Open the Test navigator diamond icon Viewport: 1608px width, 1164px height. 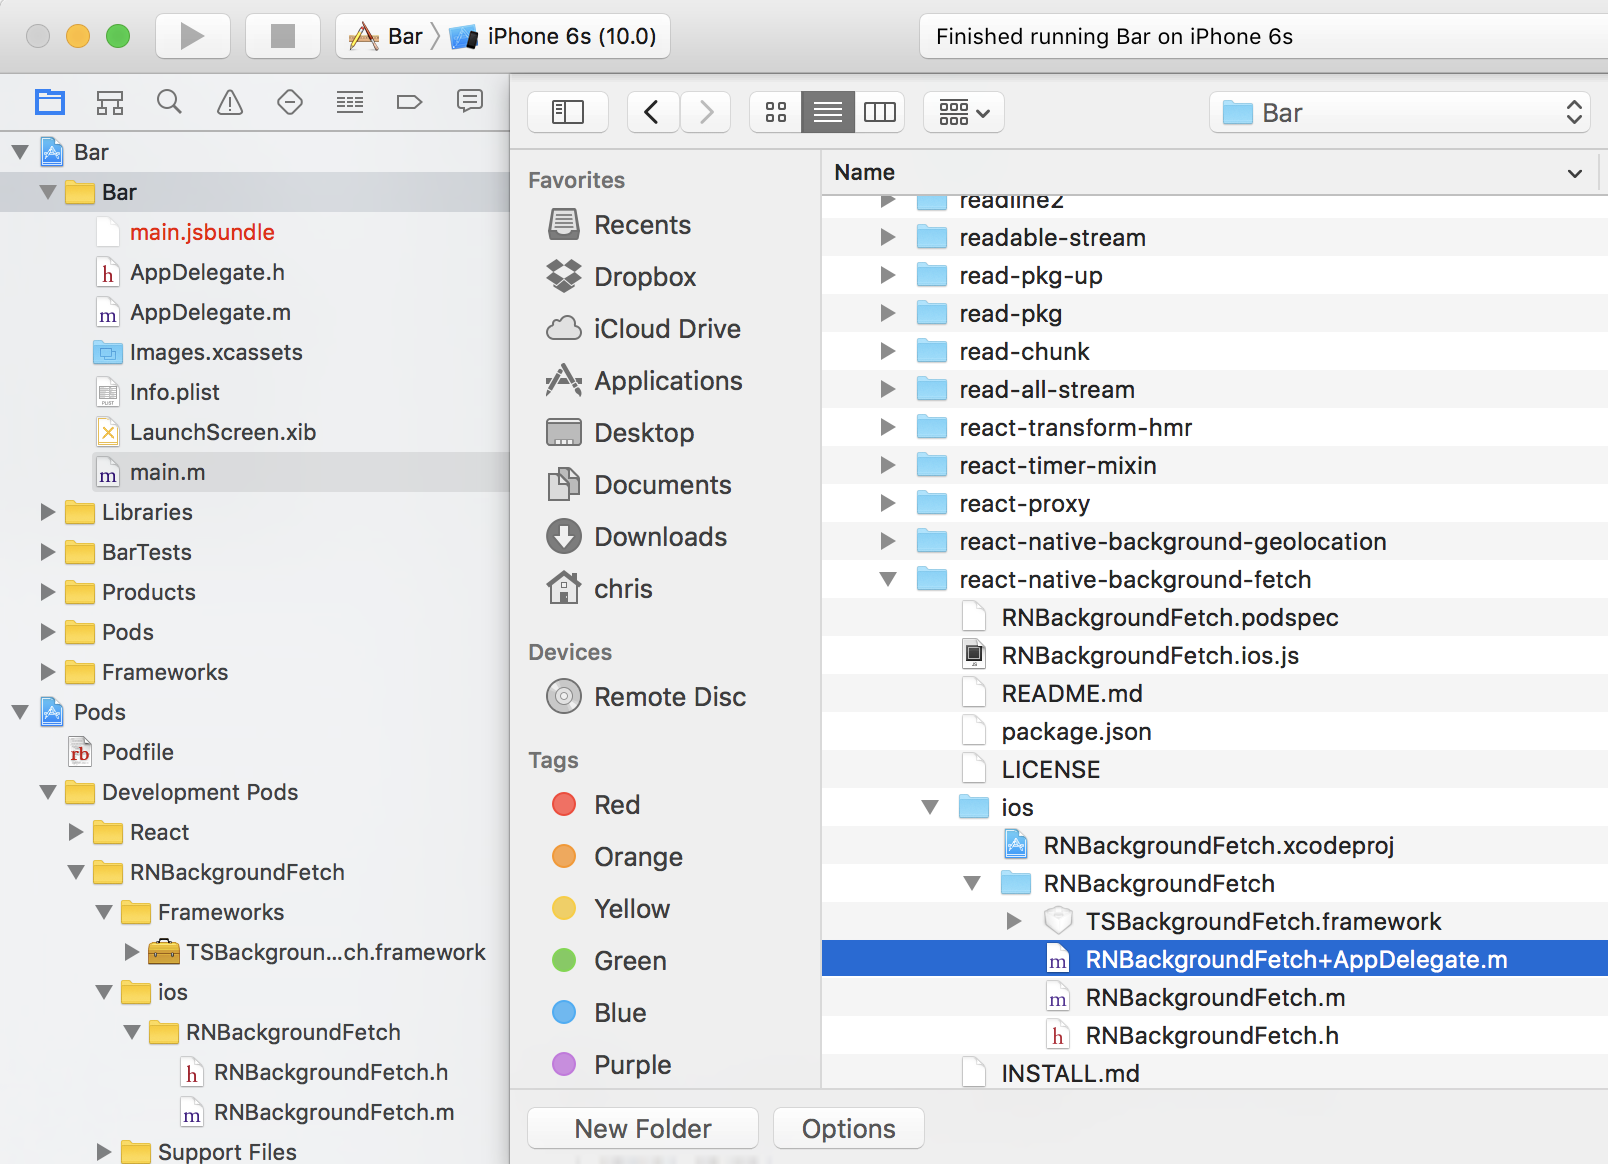pyautogui.click(x=290, y=102)
